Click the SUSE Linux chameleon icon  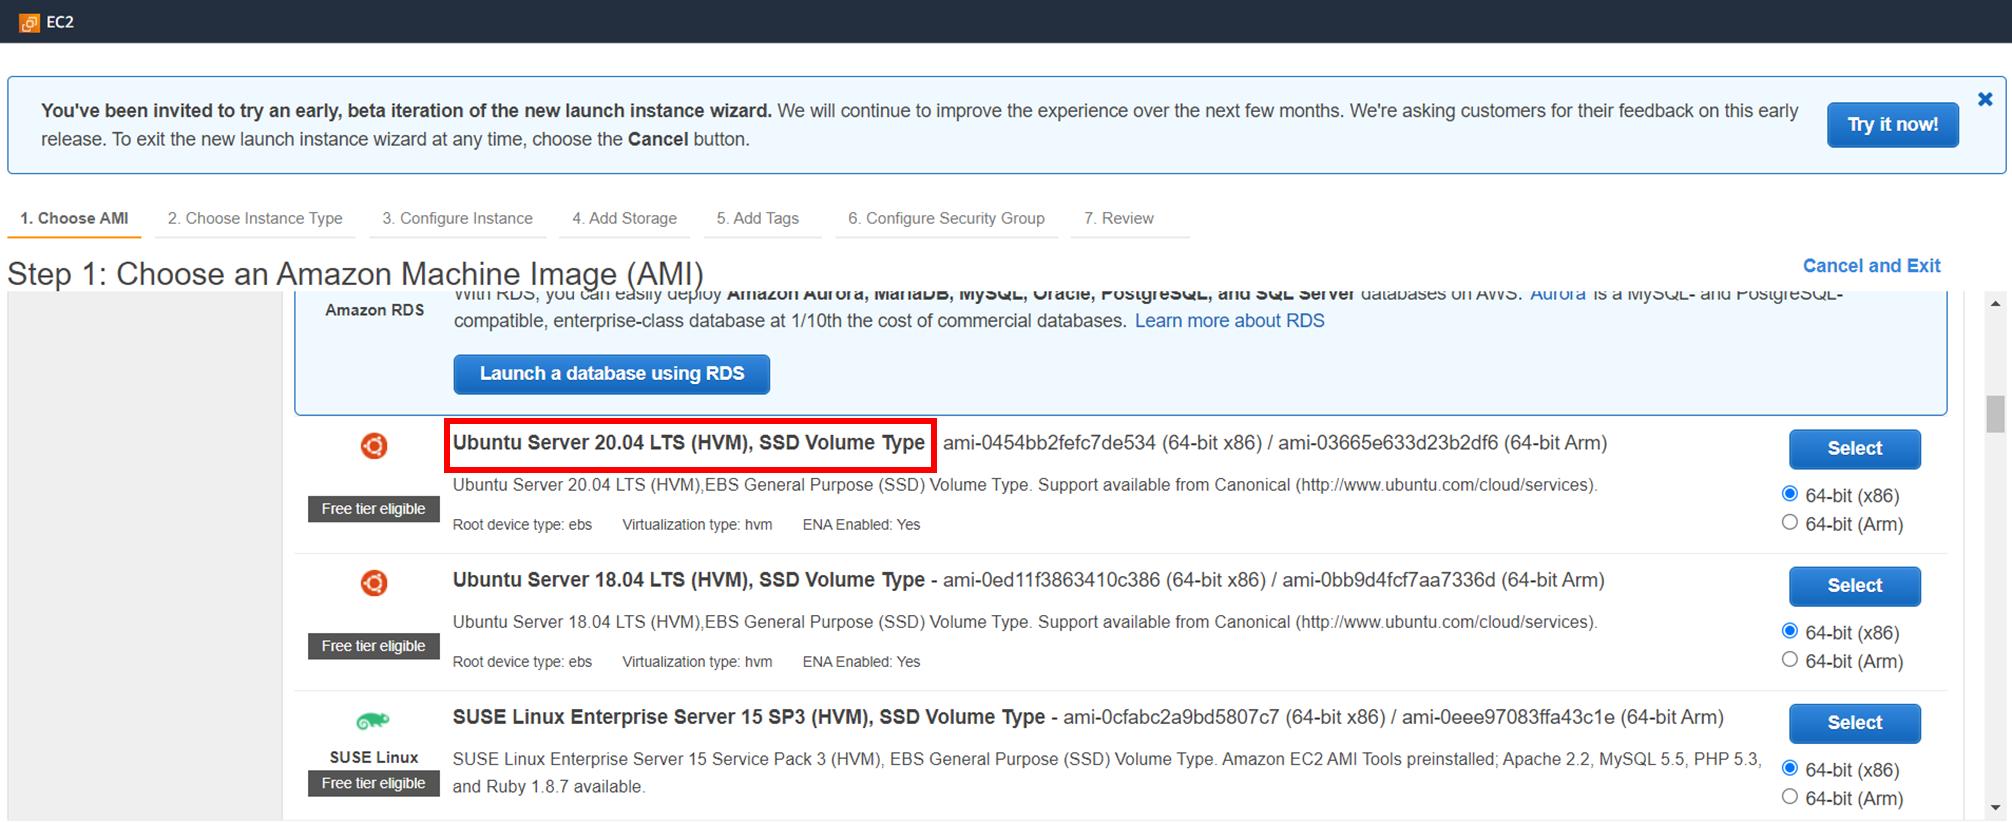[x=373, y=720]
